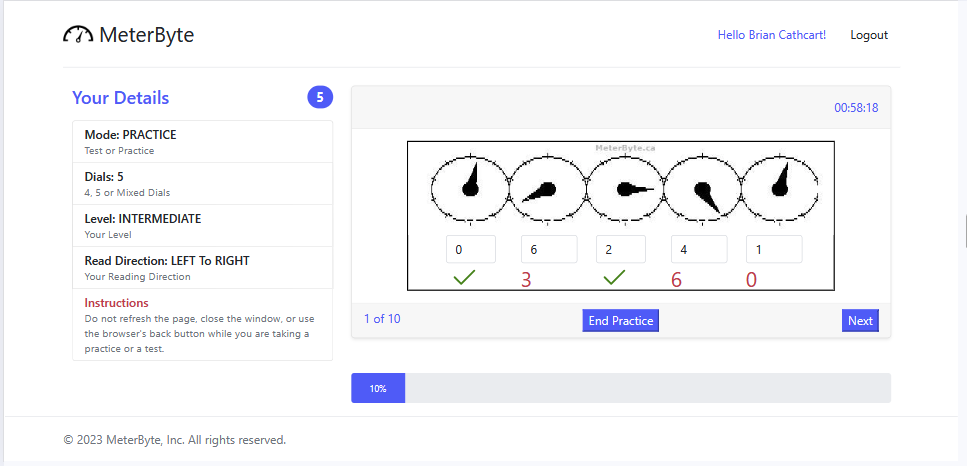This screenshot has width=967, height=466.
Task: Click the Hello Brian Cathcart link
Action: point(772,35)
